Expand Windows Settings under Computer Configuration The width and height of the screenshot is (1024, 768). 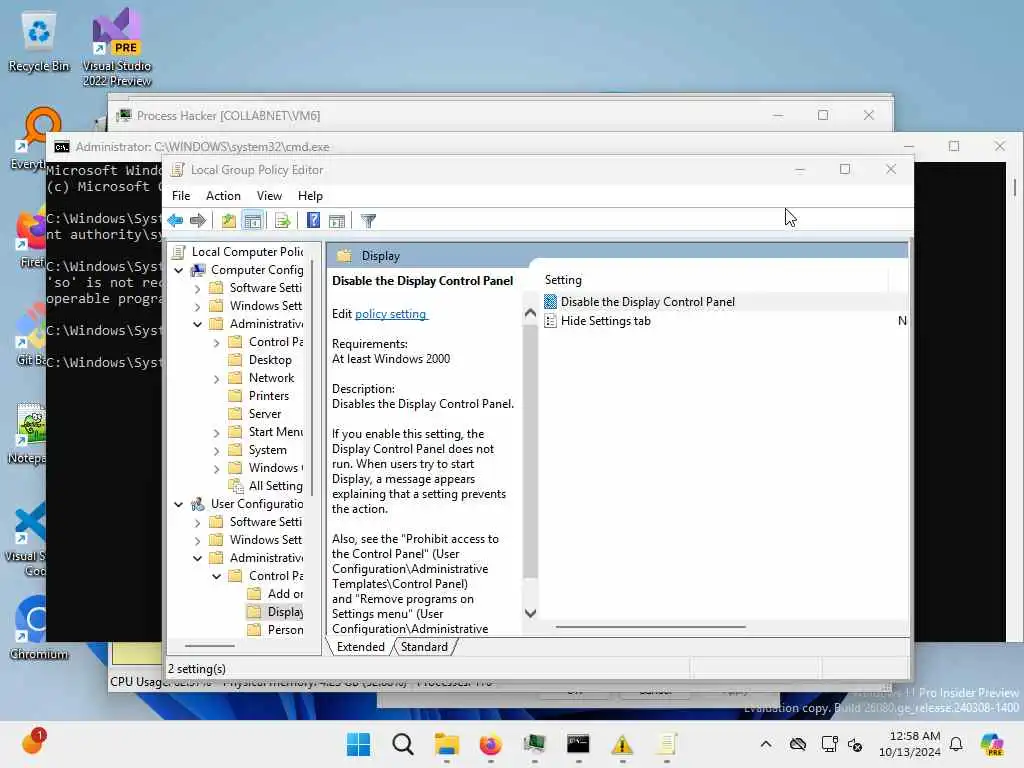(x=197, y=306)
